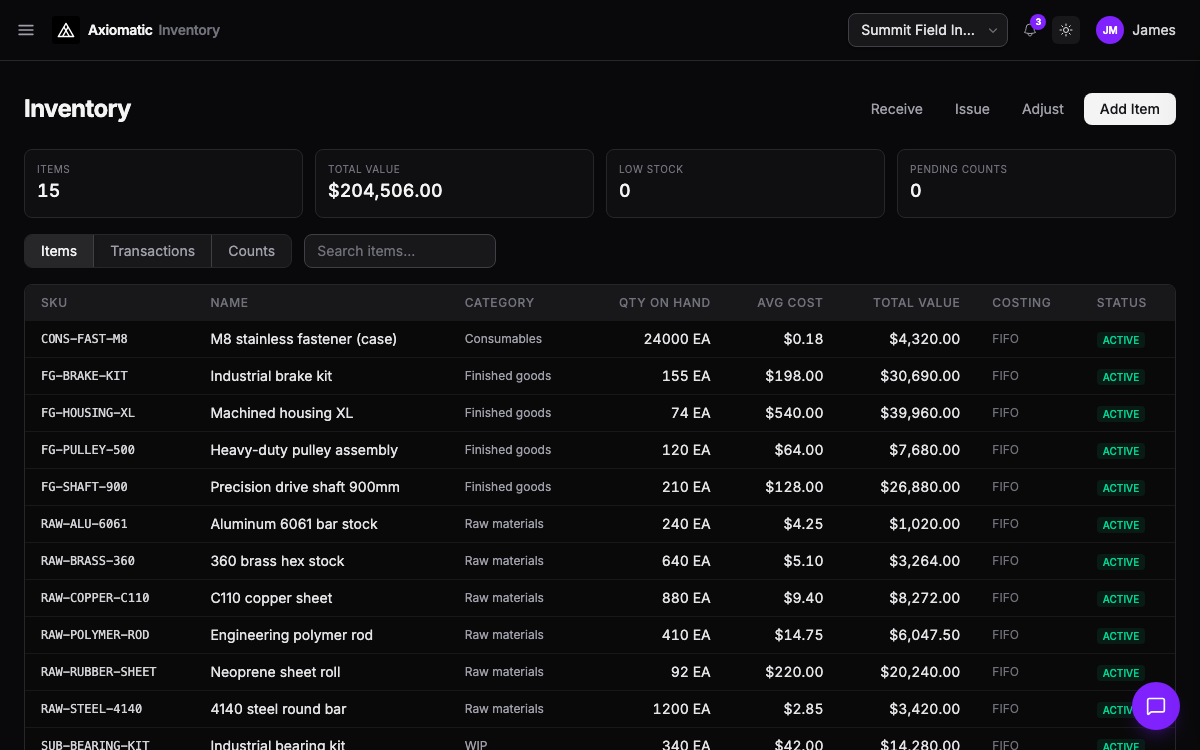The image size is (1200, 750).
Task: Switch to the Counts tab
Action: coord(251,251)
